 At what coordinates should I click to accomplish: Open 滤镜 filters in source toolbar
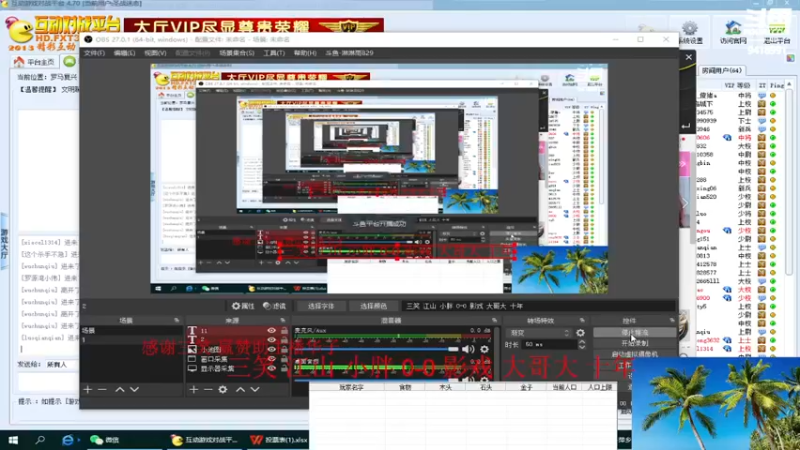[x=274, y=306]
